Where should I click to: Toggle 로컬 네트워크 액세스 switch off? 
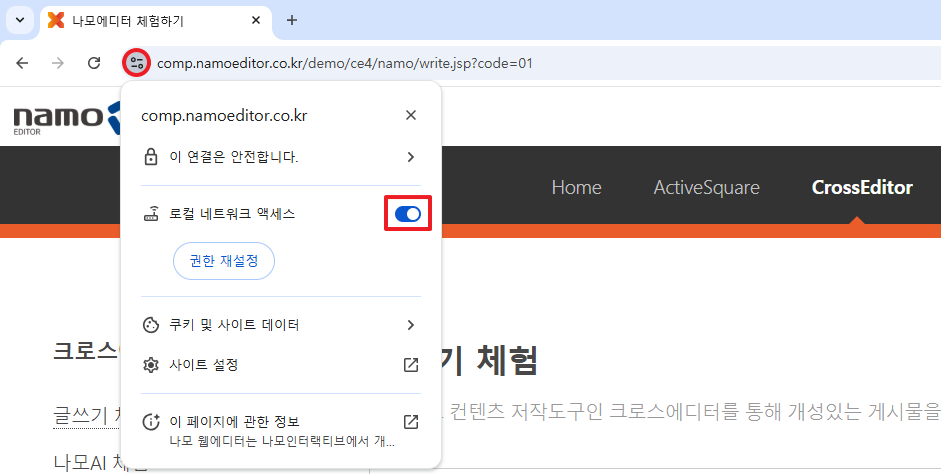click(407, 214)
